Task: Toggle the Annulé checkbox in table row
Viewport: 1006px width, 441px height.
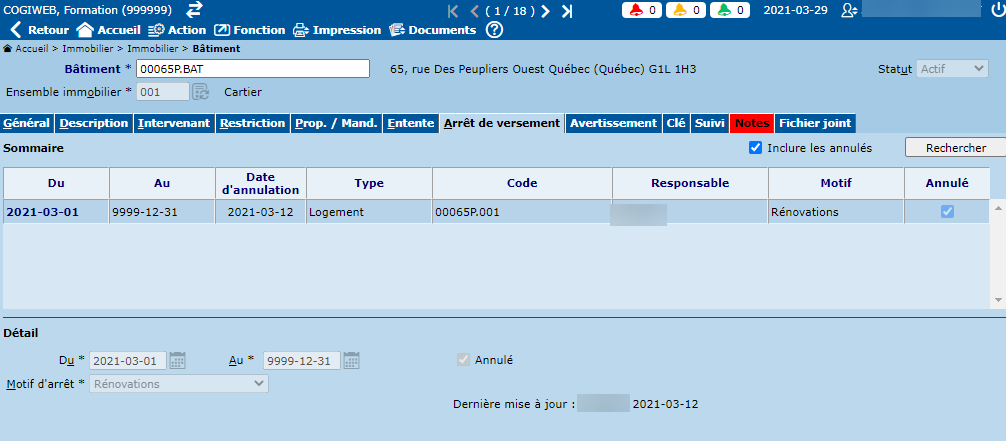Action: tap(947, 212)
